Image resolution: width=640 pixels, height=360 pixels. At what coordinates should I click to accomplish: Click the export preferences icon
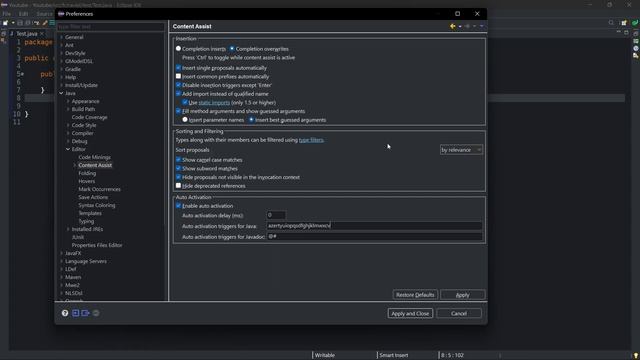pyautogui.click(x=85, y=313)
